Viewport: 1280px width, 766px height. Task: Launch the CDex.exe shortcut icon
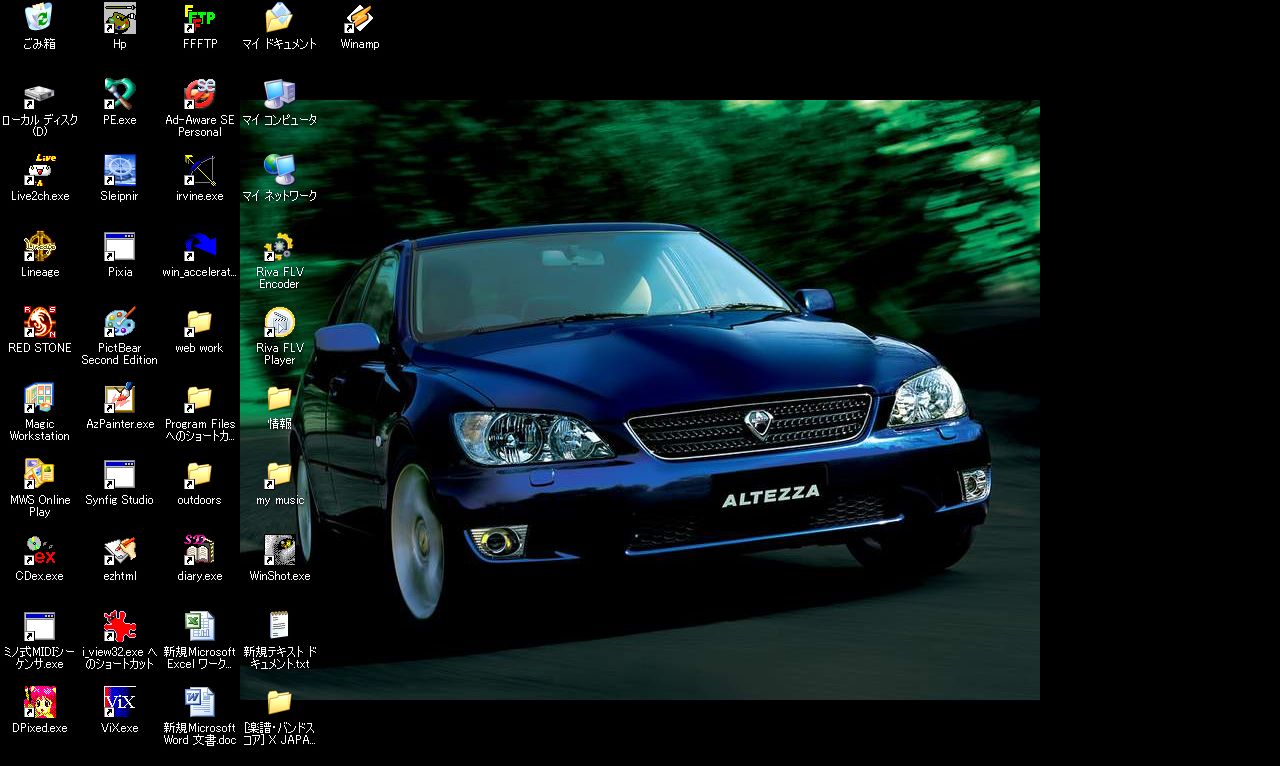click(x=39, y=550)
